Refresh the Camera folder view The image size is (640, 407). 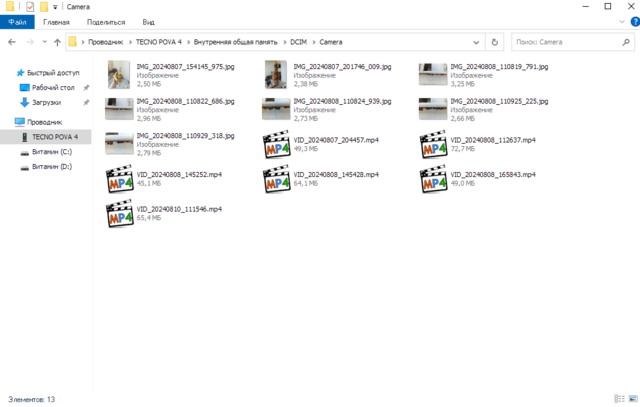click(495, 42)
